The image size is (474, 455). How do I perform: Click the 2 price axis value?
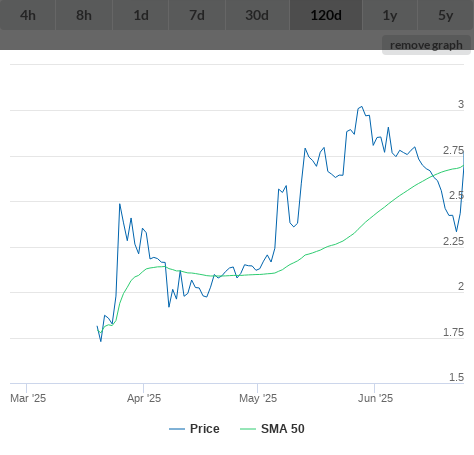461,286
